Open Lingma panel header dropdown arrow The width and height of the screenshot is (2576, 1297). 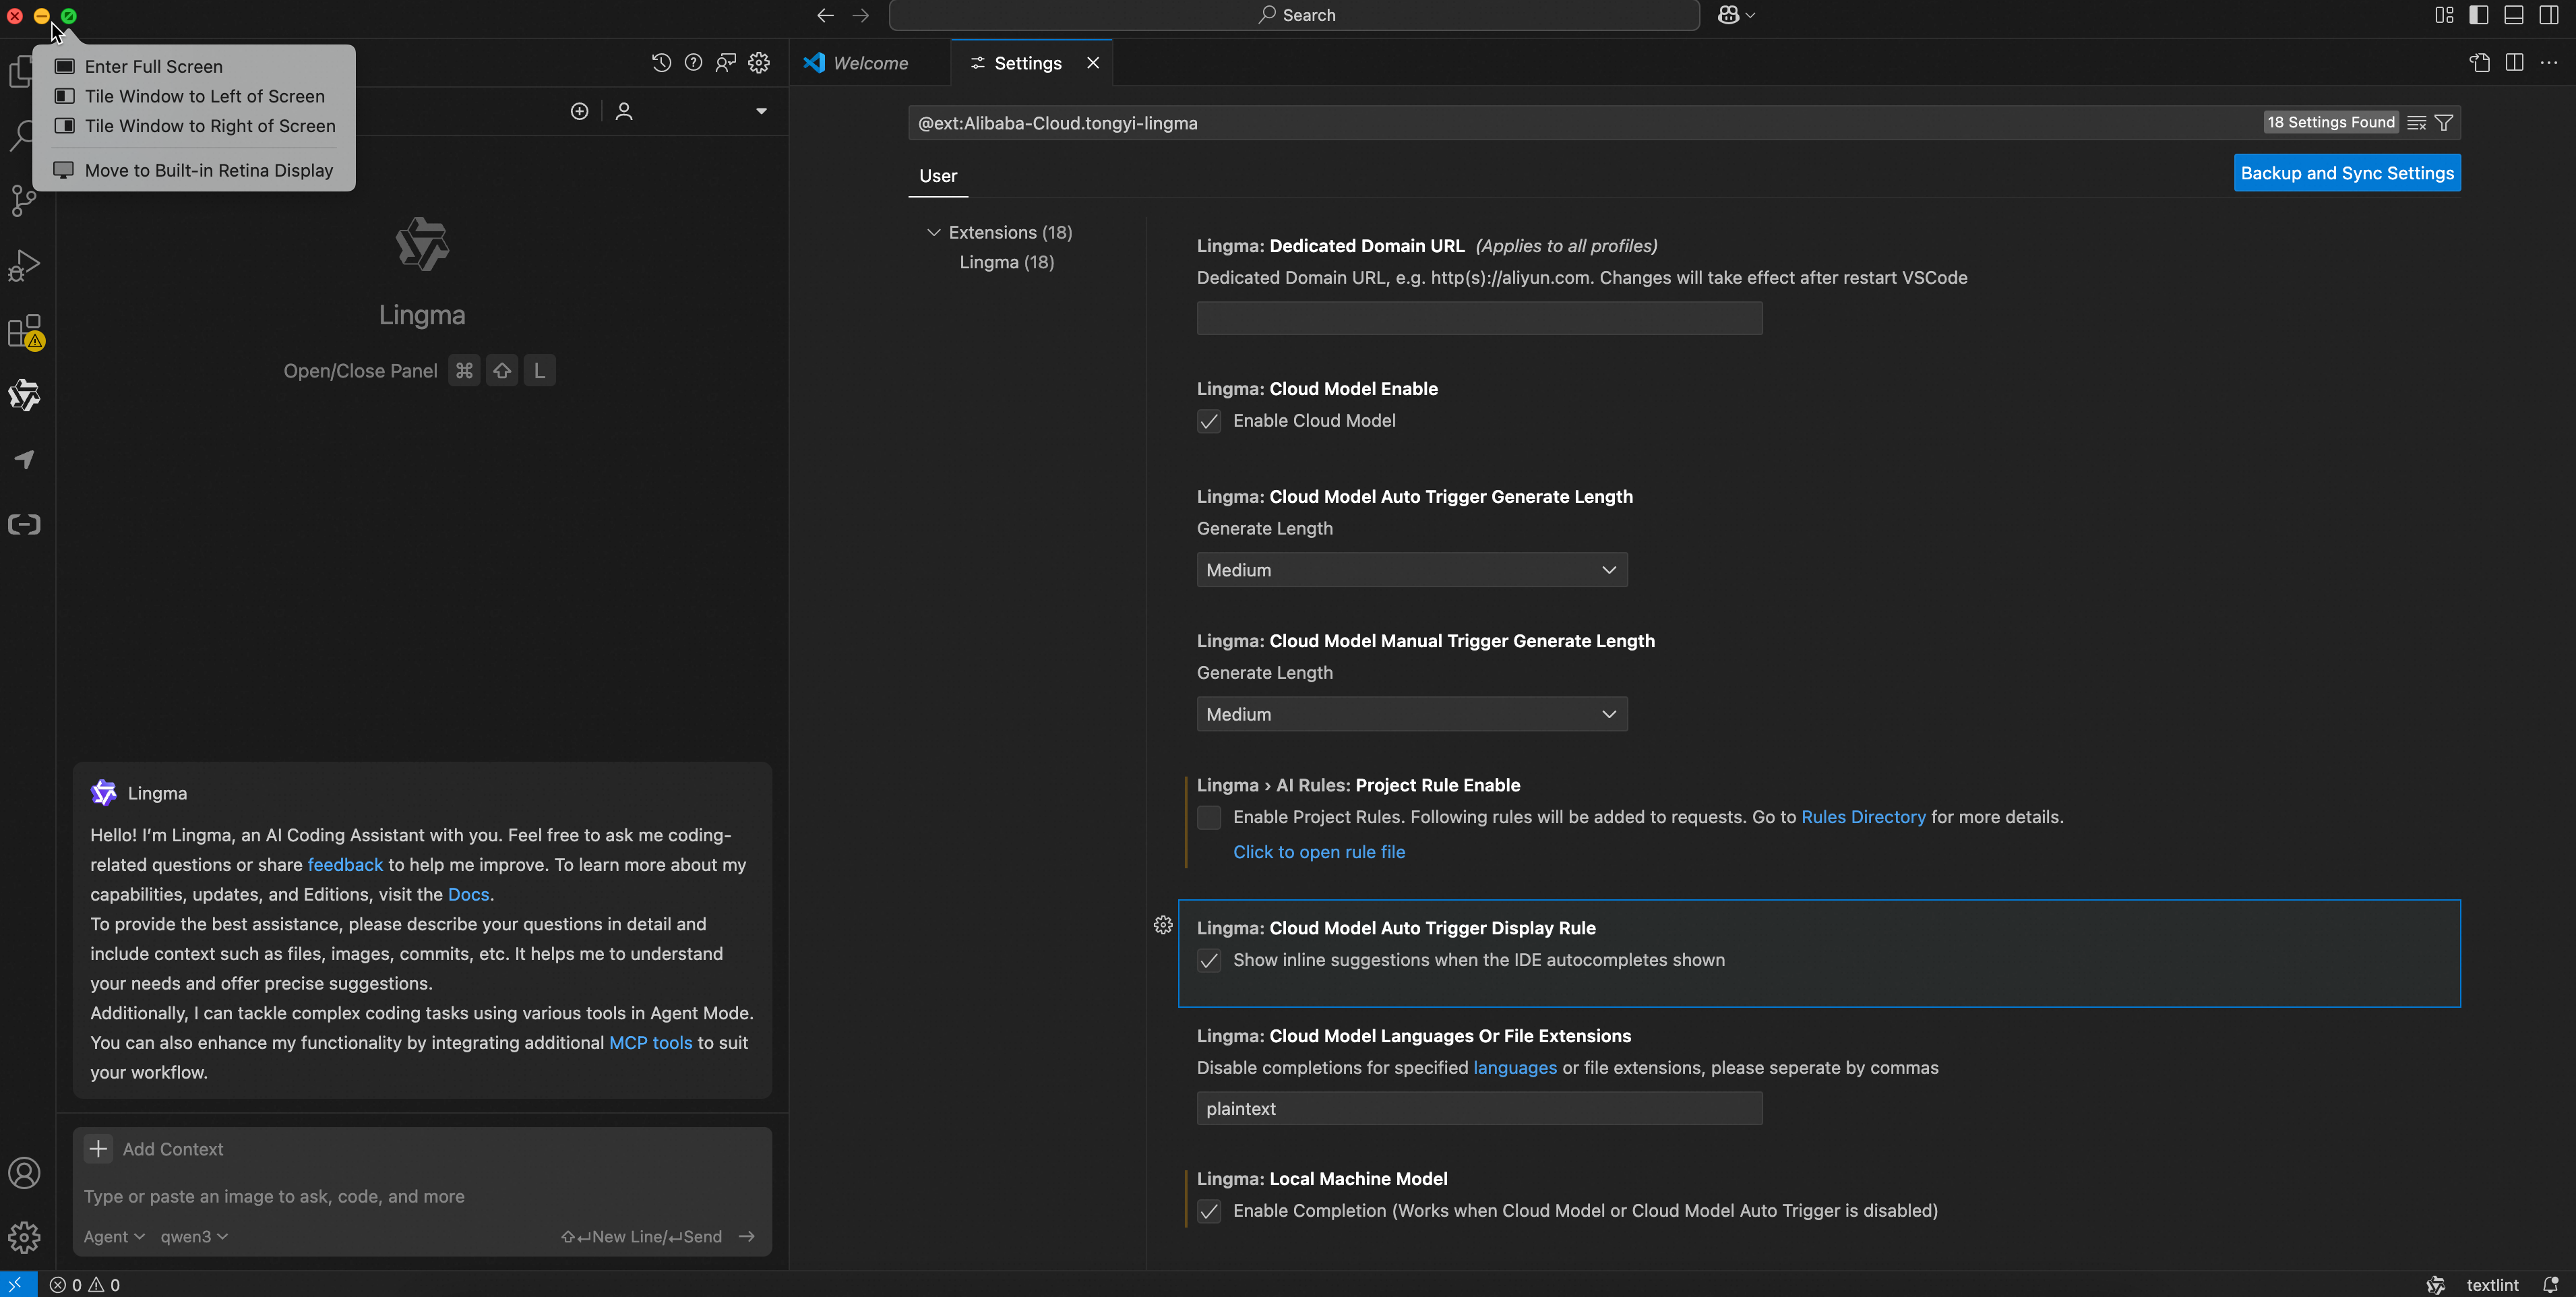point(761,111)
